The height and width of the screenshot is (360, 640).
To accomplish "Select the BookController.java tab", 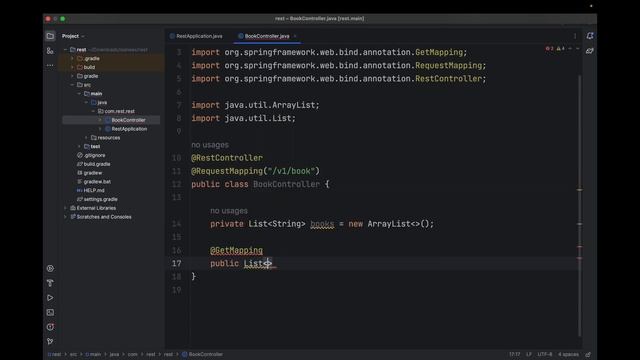I will click(x=267, y=36).
